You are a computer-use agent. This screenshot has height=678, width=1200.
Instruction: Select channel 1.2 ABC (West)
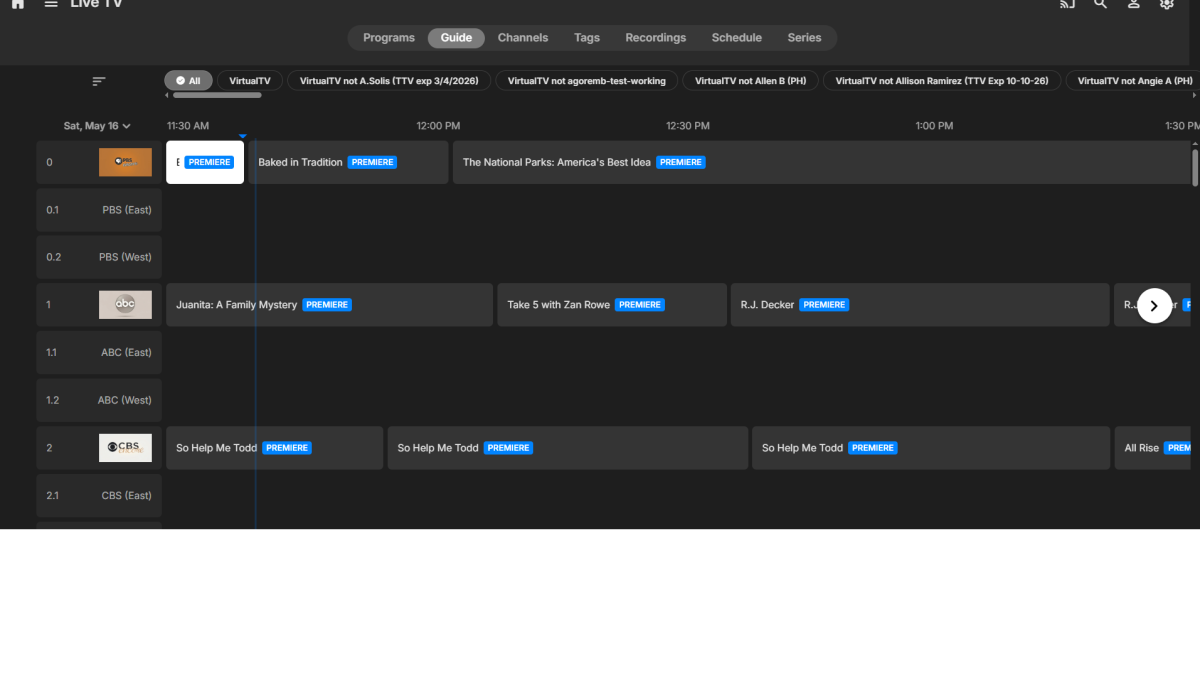[x=99, y=400]
